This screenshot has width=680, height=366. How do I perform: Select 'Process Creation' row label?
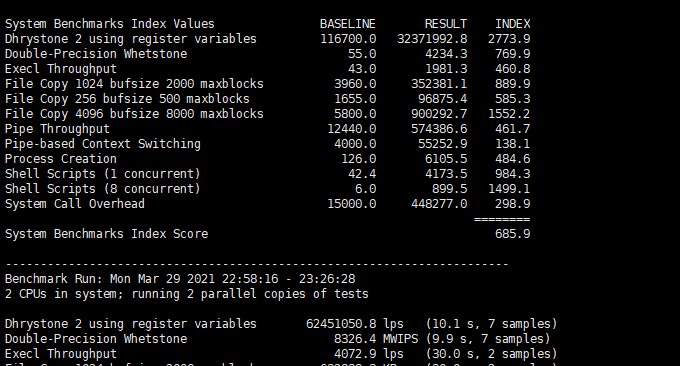point(61,159)
